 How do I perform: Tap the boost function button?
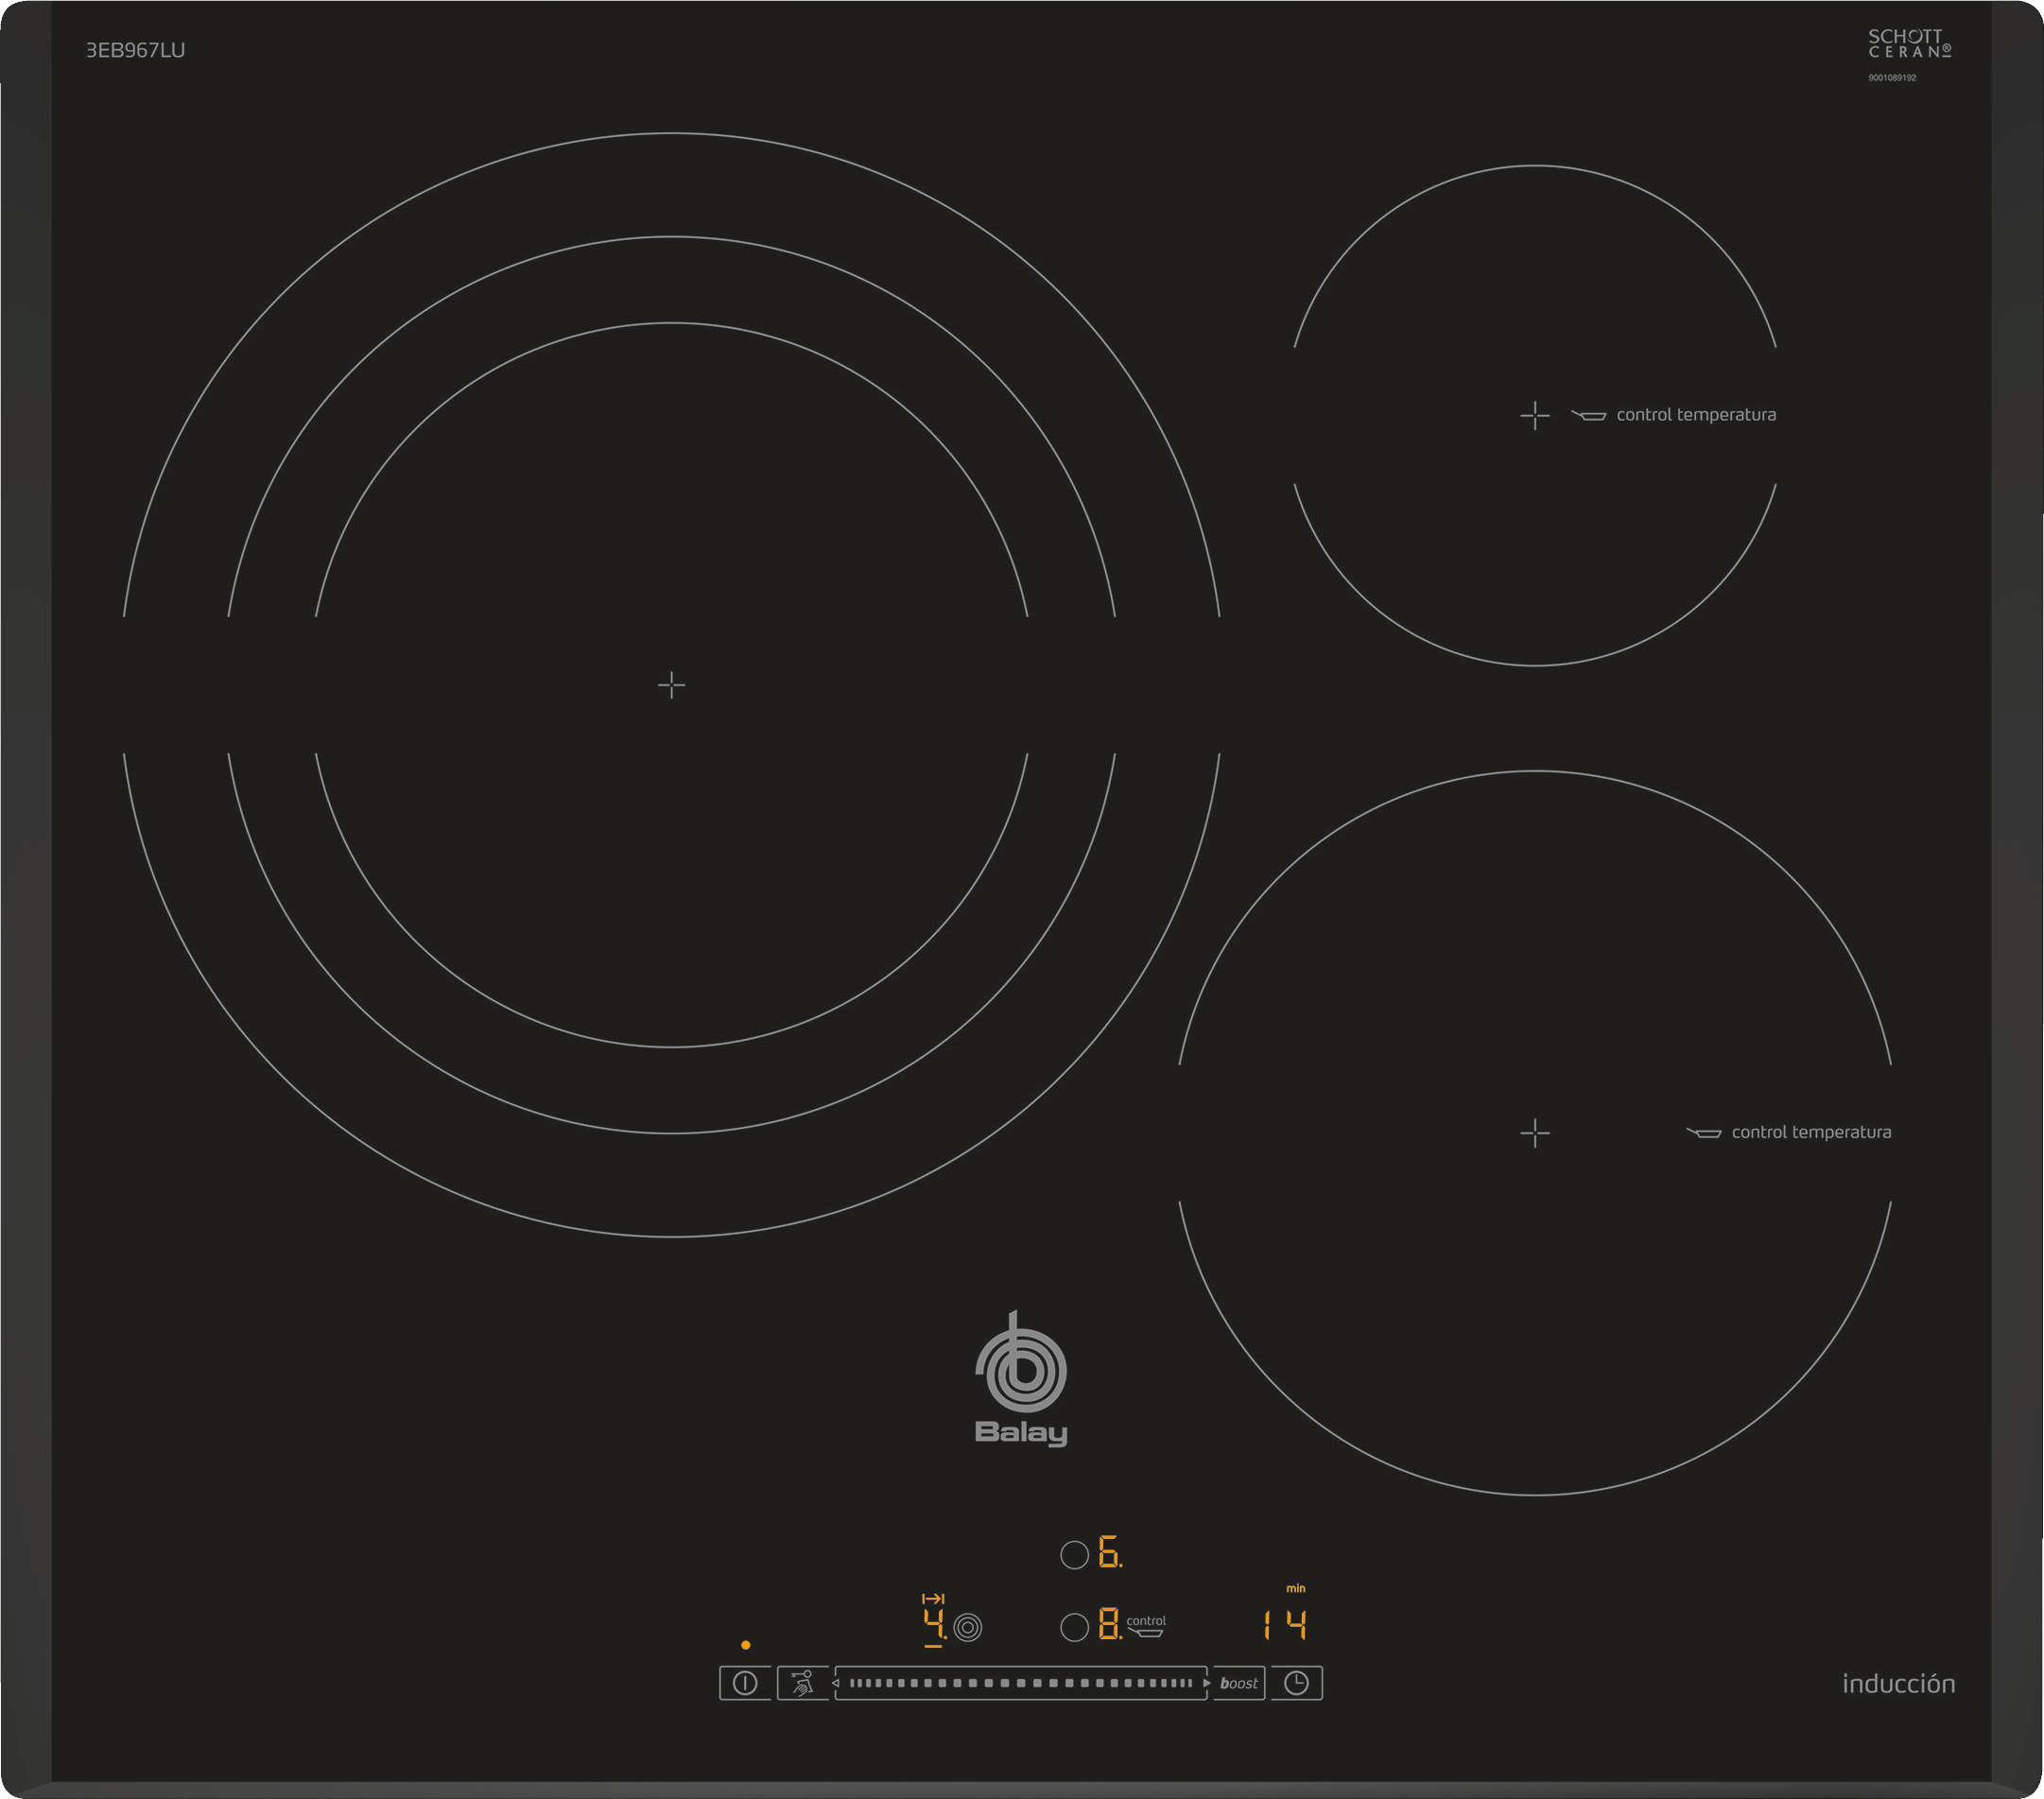pyautogui.click(x=1239, y=1683)
